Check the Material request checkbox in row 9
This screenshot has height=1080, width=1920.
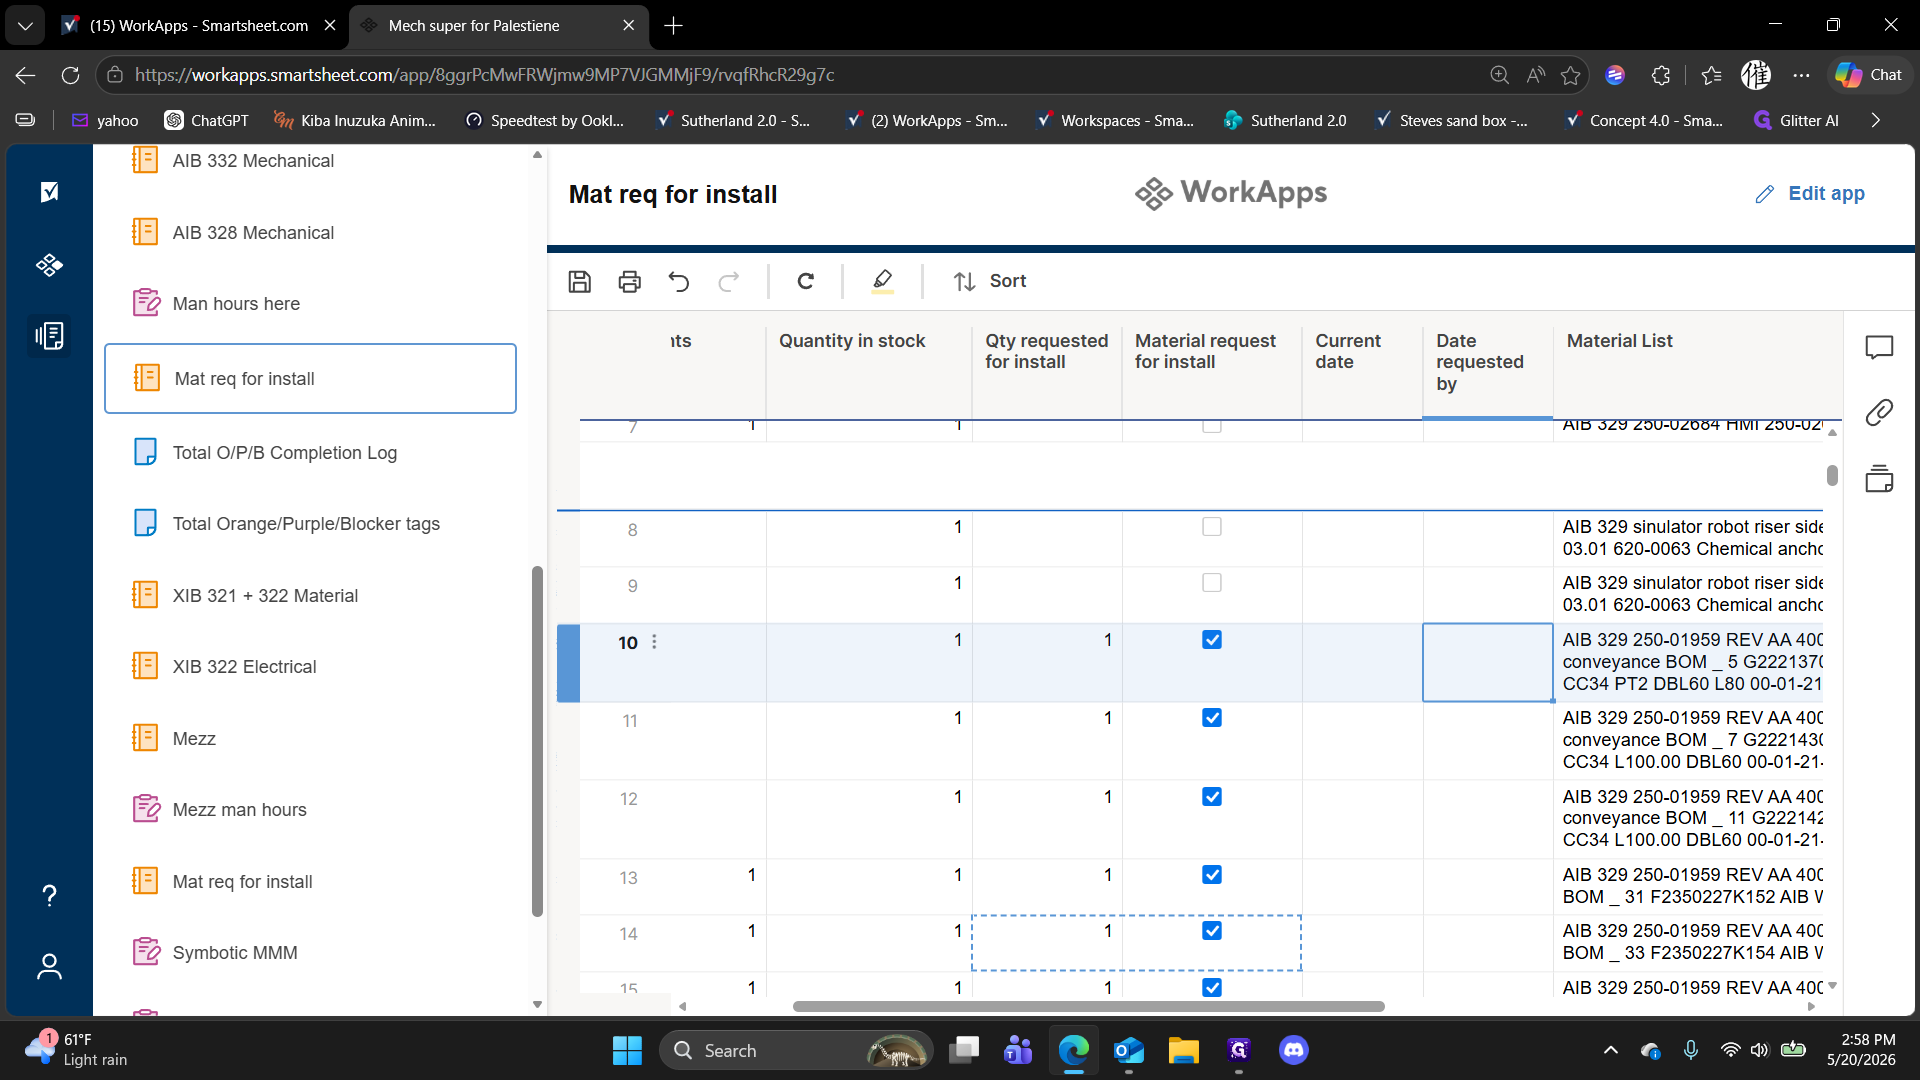[x=1211, y=583]
